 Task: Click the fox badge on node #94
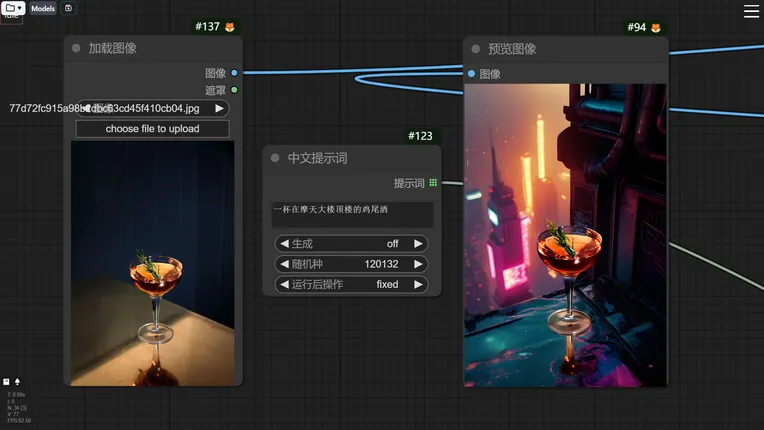coord(656,27)
